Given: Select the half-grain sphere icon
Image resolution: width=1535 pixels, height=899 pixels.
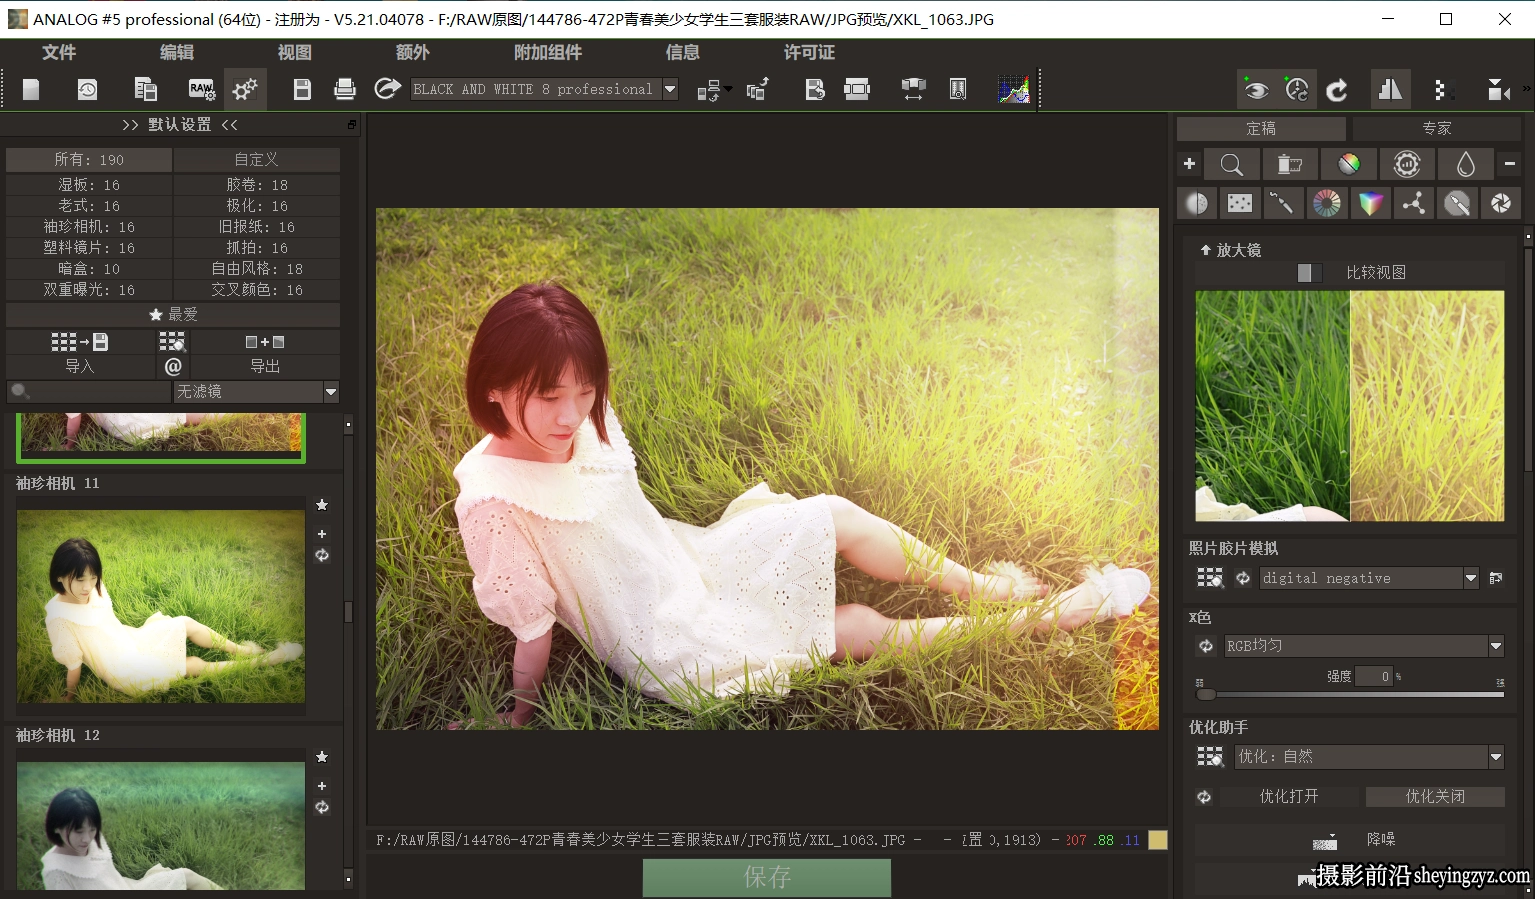Looking at the screenshot, I should [x=1196, y=204].
